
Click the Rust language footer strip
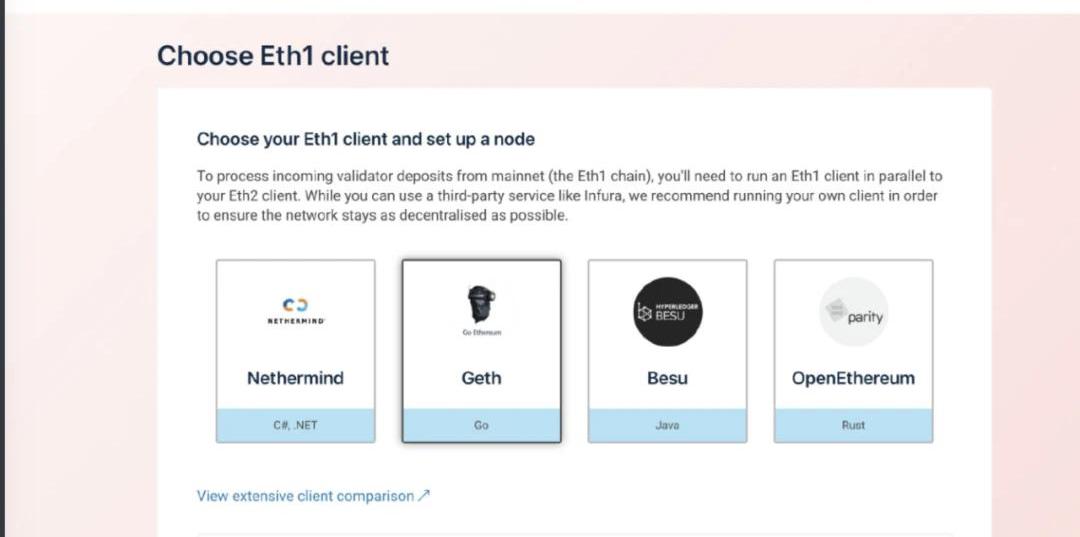853,425
